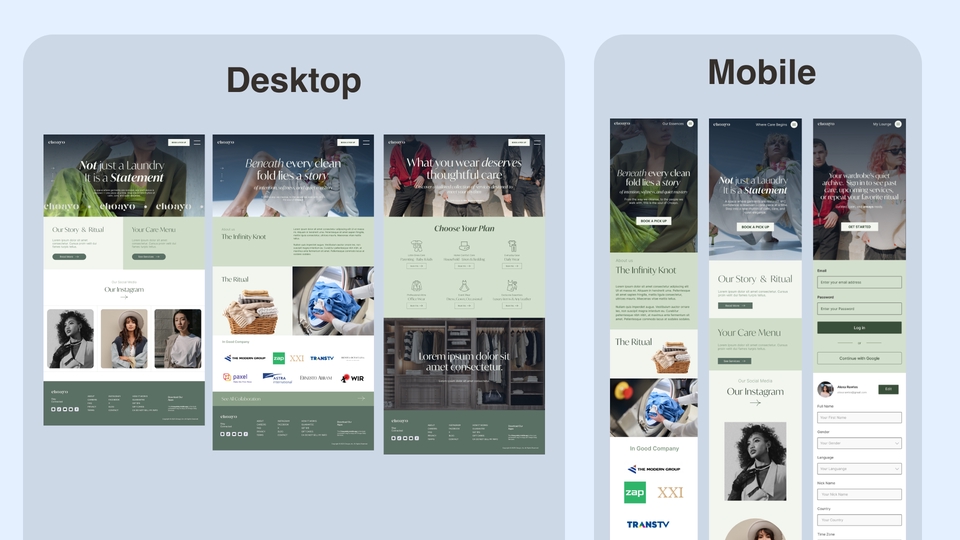Tap the 'Get Started' button on mobile
960x540 pixels.
859,227
